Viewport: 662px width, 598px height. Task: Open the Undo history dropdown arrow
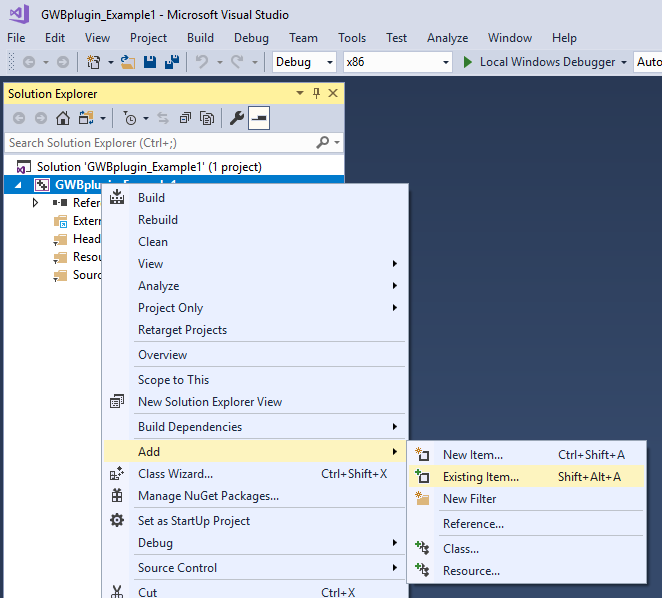tap(220, 63)
